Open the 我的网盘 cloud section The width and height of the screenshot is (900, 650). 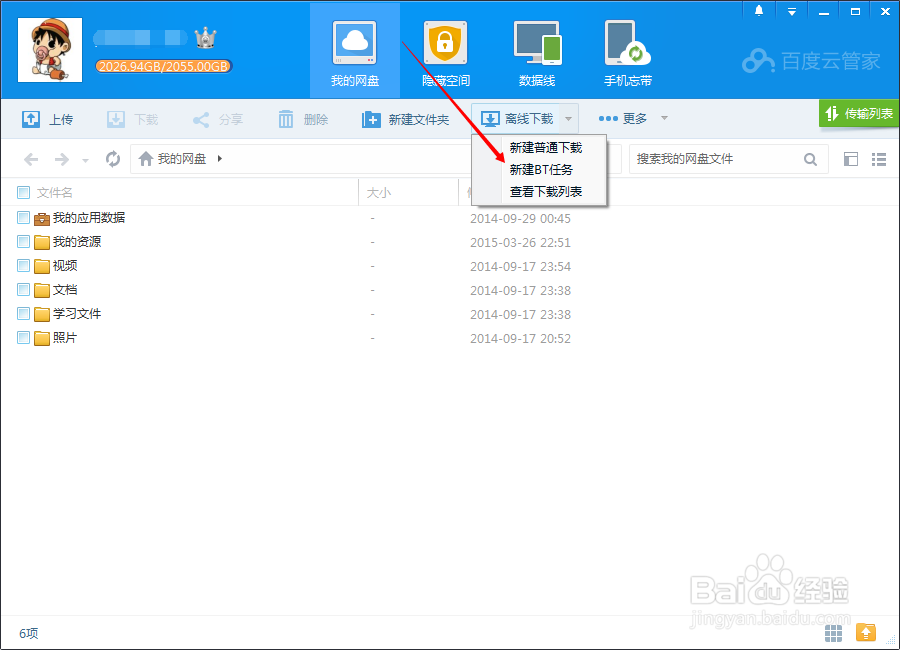pos(354,50)
